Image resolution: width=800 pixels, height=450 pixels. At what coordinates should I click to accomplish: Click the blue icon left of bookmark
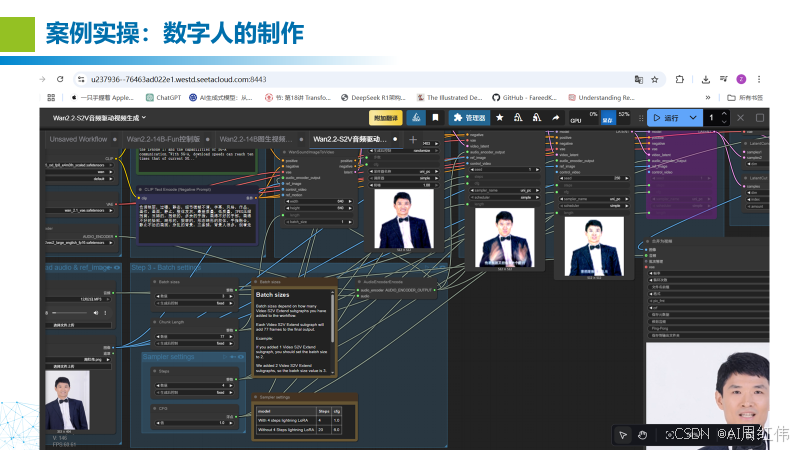[416, 118]
